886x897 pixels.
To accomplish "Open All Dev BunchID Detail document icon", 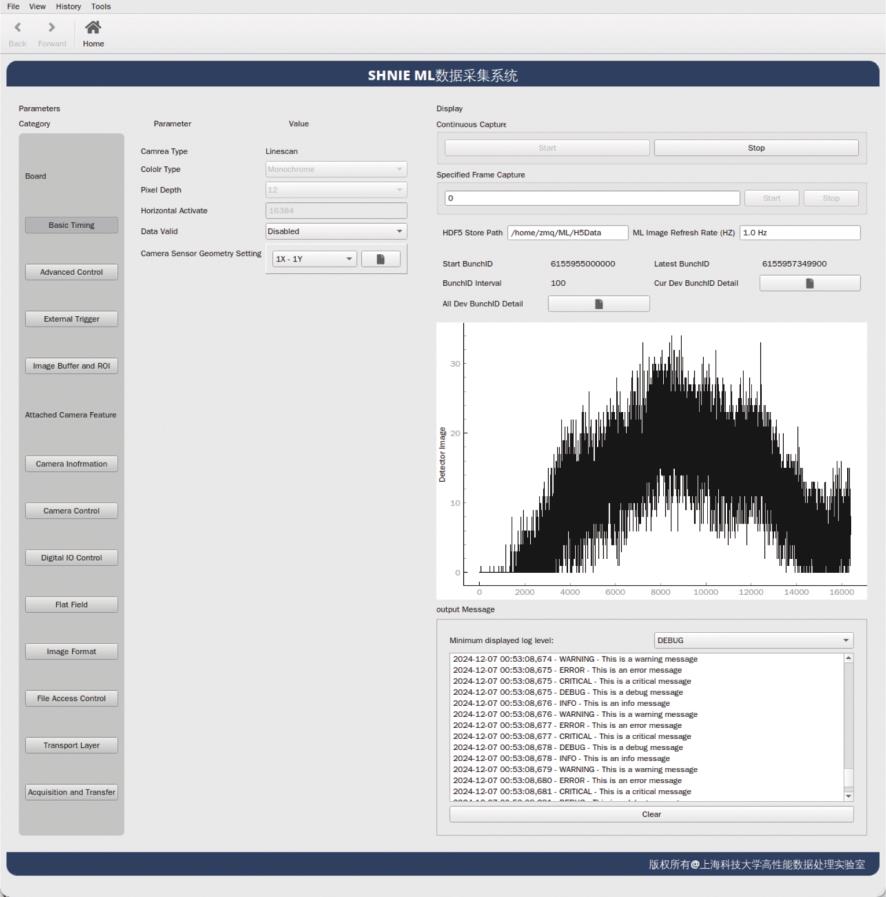I will click(598, 304).
